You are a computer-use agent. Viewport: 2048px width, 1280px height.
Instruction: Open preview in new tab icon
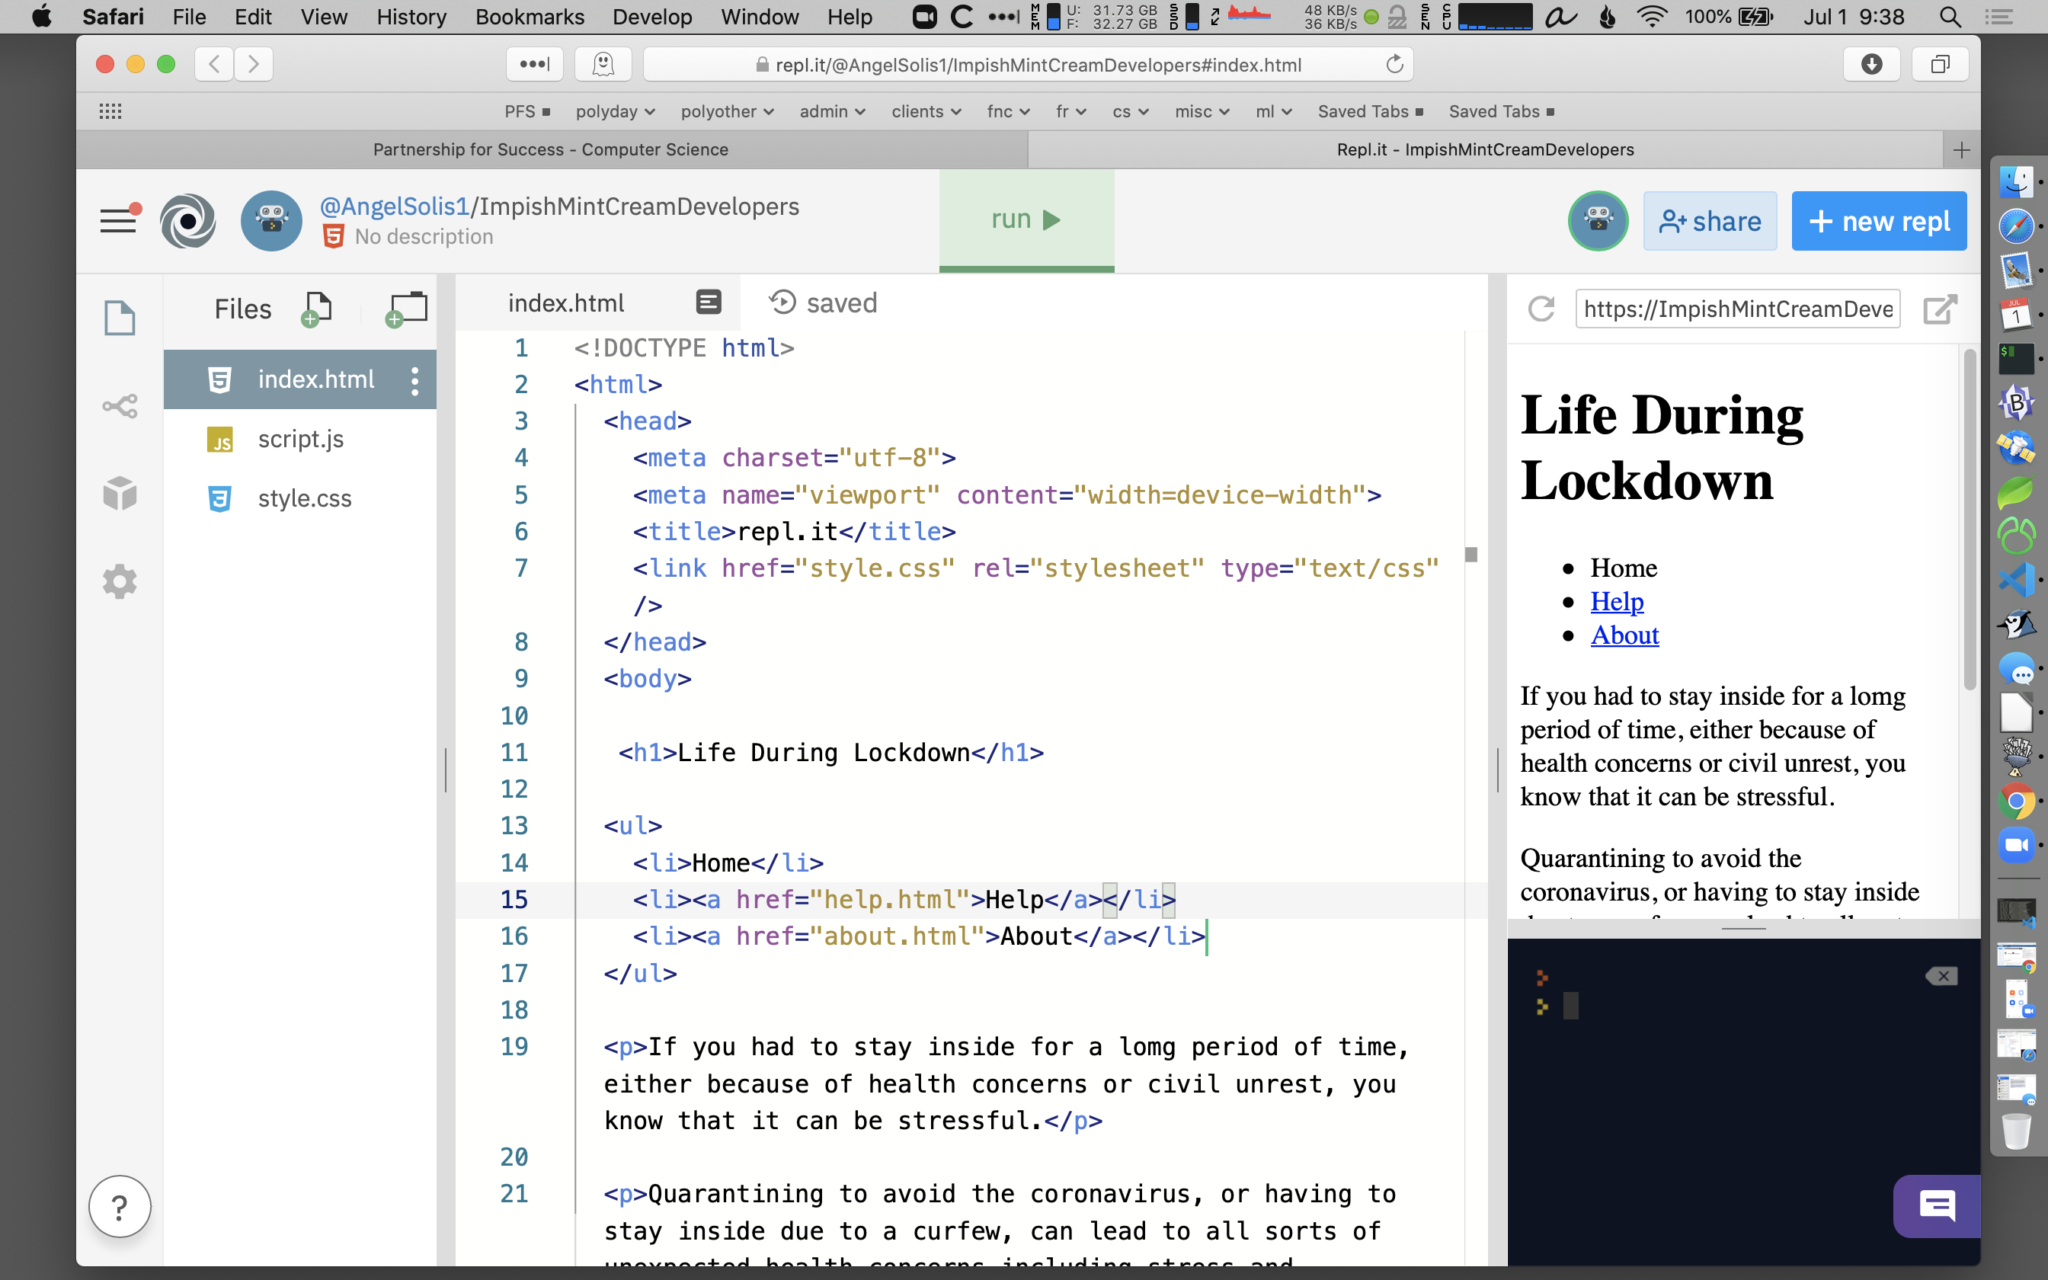[1939, 309]
